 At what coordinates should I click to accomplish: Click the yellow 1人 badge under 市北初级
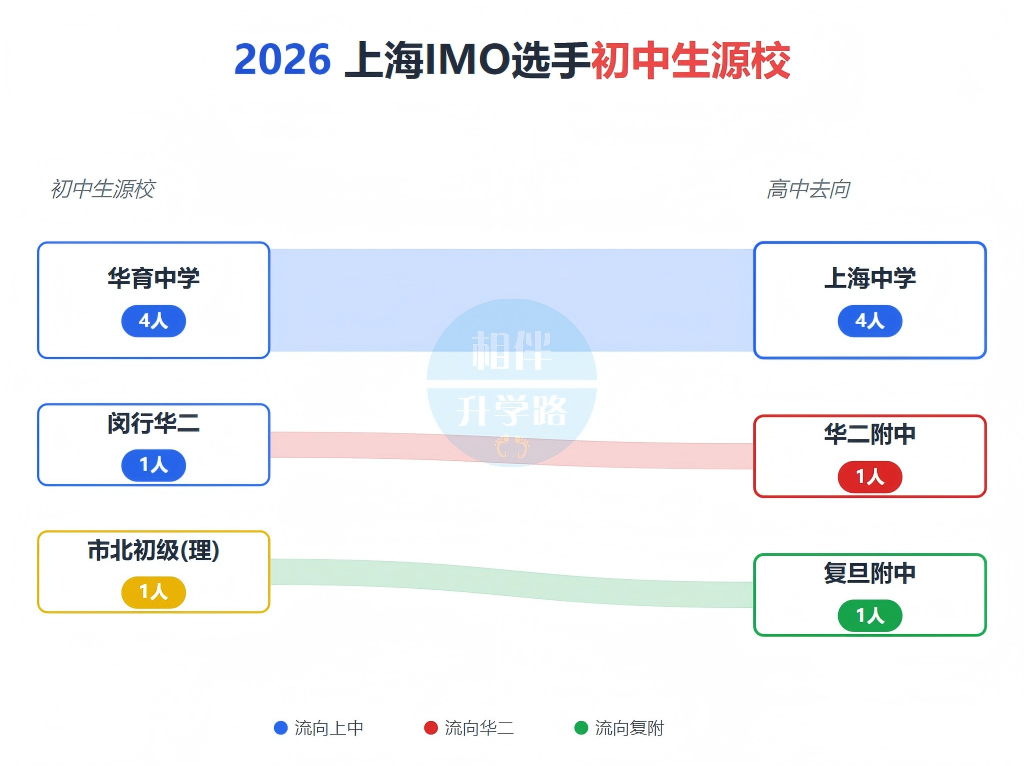tap(153, 592)
